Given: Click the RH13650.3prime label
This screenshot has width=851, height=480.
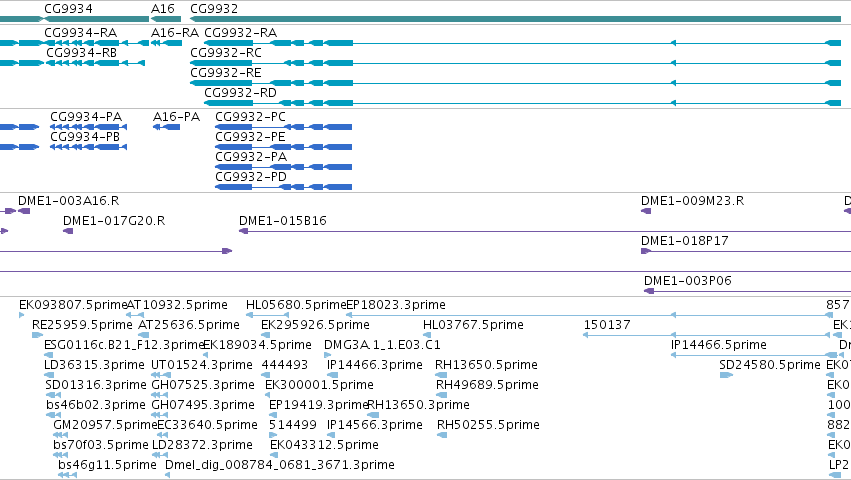Looking at the screenshot, I should coord(418,405).
